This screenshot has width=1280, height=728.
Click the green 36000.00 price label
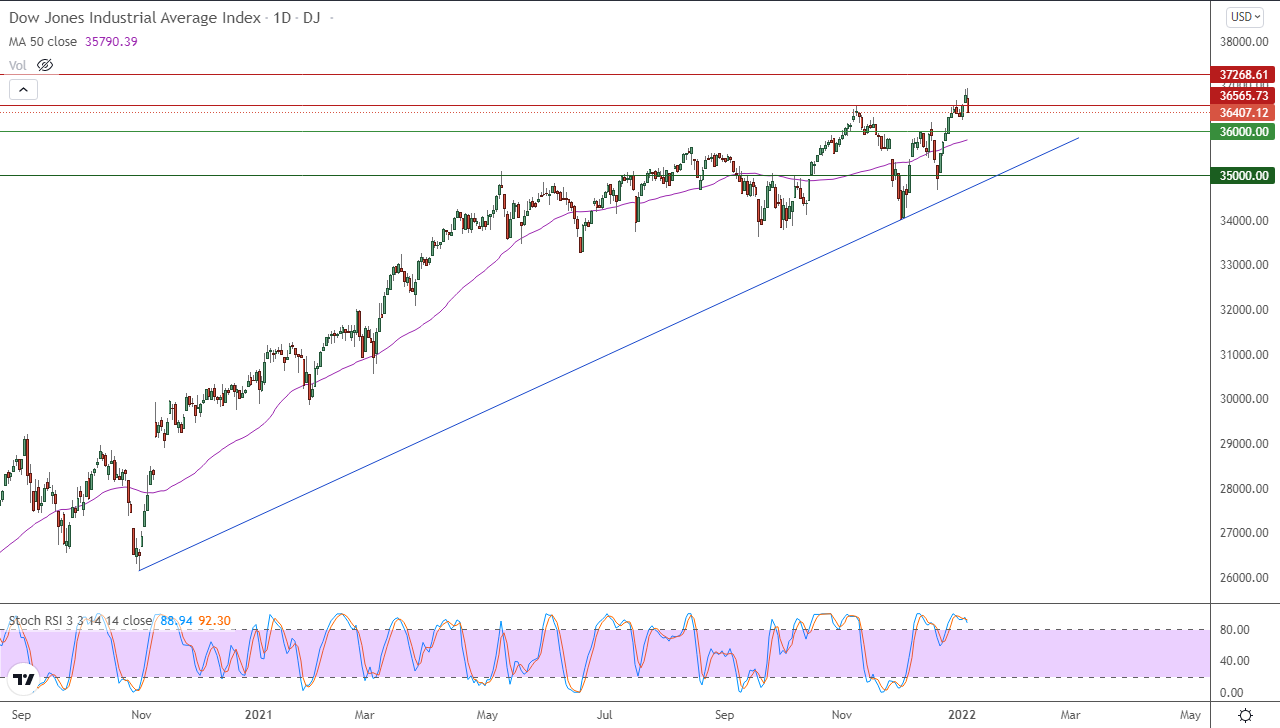coord(1242,131)
